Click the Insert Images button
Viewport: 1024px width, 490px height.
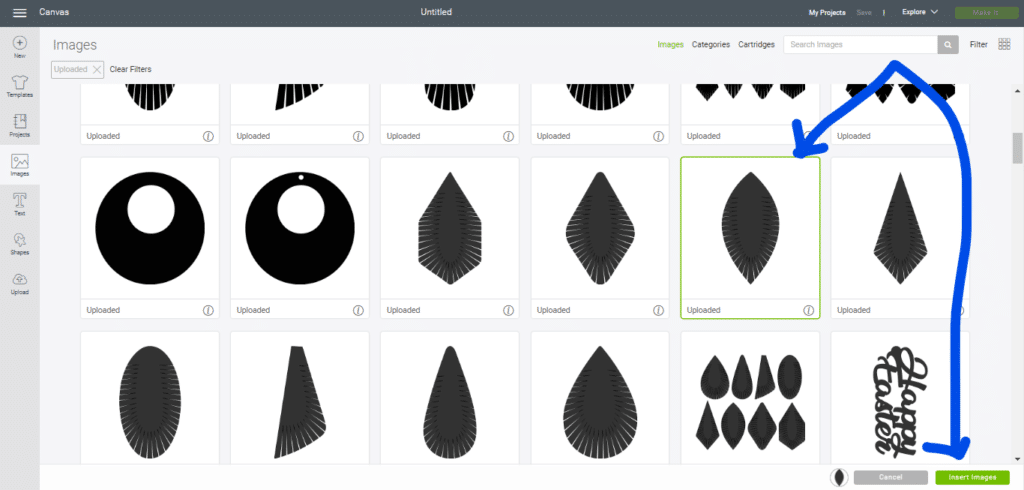(x=972, y=478)
